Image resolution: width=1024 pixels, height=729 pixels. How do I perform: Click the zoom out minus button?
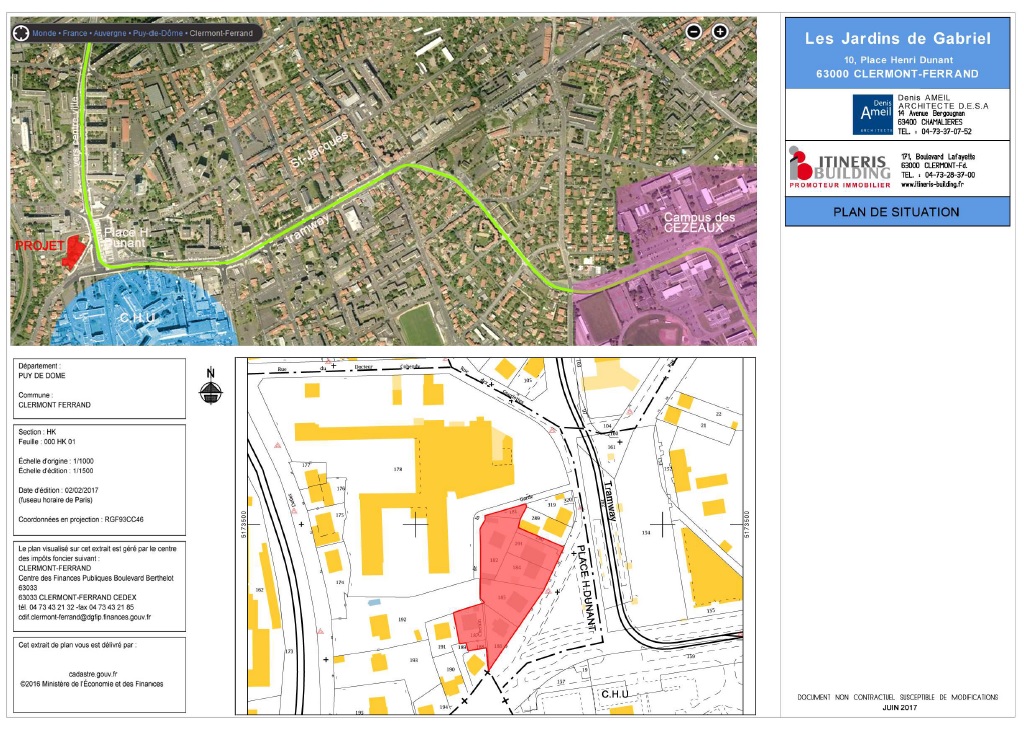coord(694,31)
